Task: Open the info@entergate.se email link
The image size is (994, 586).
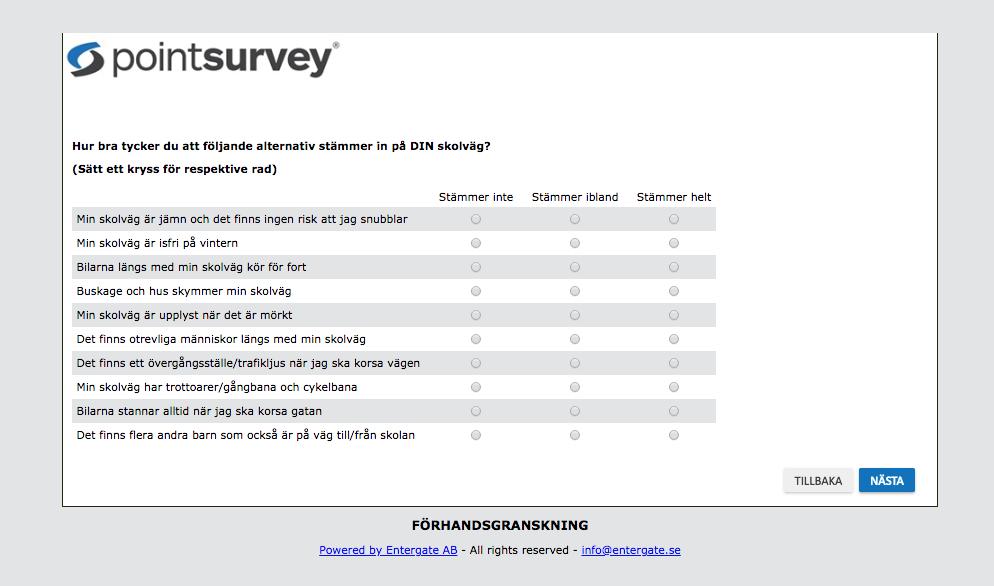Action: click(631, 550)
